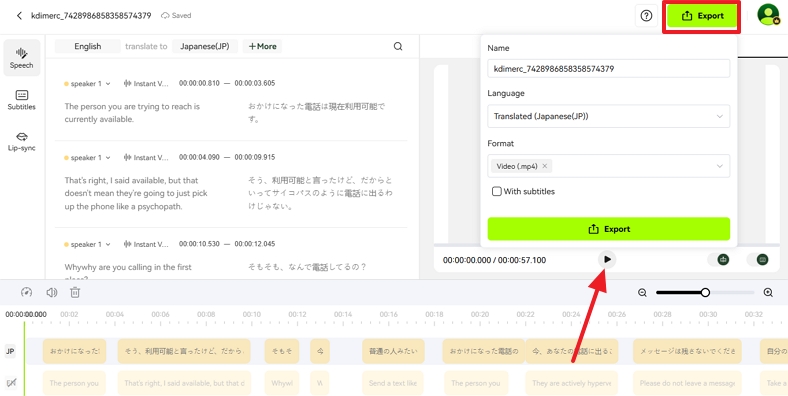
Task: Select the Japanese(JP) target language
Action: coord(205,46)
